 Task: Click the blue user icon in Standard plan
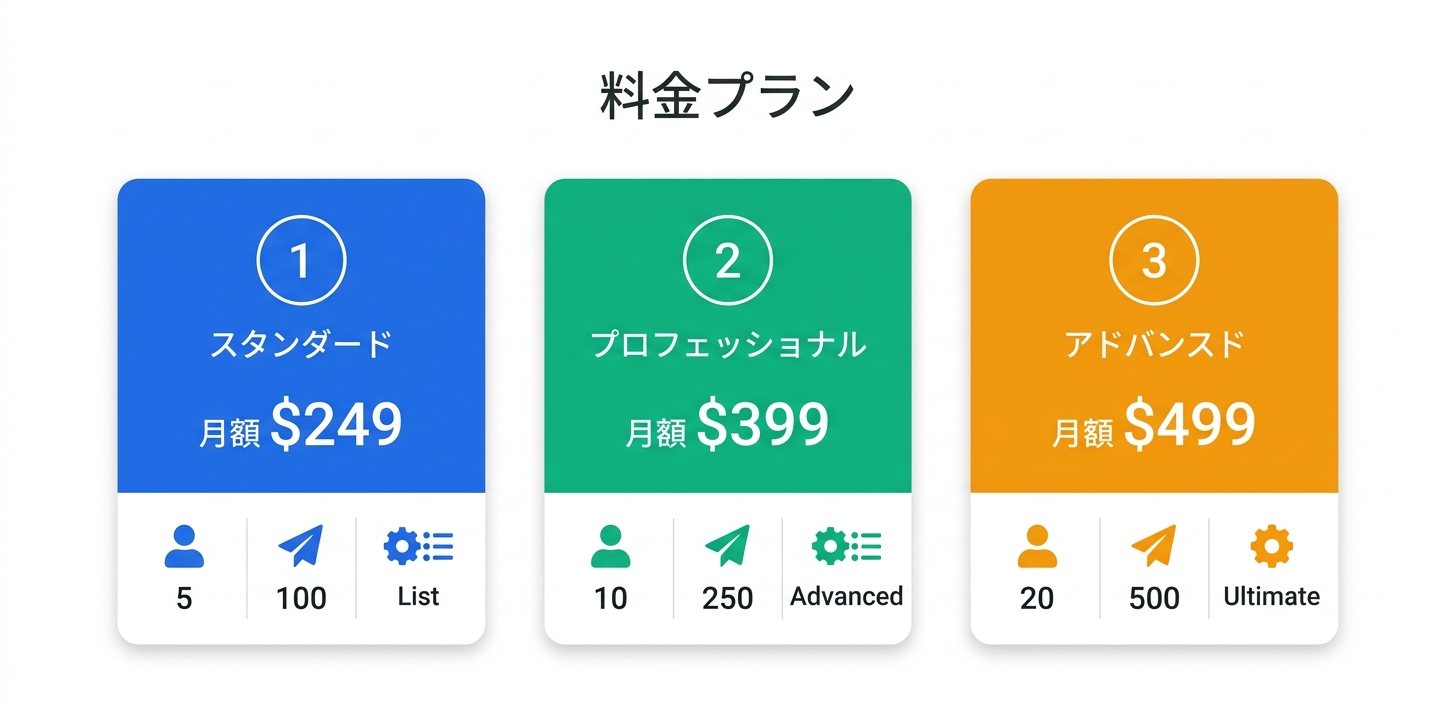coord(184,547)
